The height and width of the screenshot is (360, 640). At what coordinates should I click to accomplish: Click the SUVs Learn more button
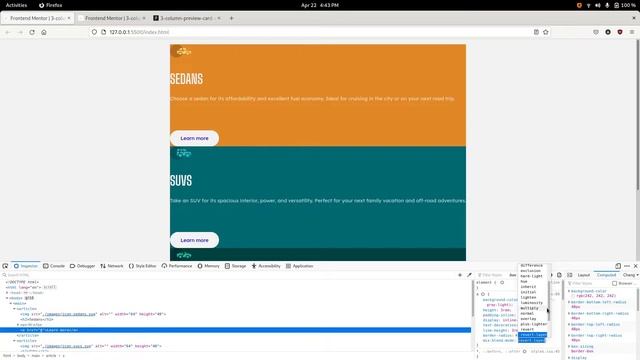click(194, 240)
